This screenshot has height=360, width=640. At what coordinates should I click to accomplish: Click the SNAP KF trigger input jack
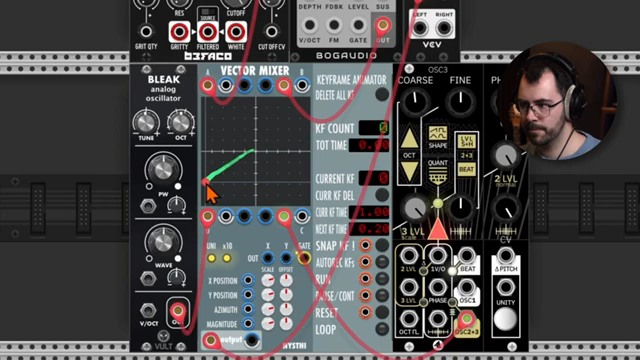pyautogui.click(x=365, y=245)
